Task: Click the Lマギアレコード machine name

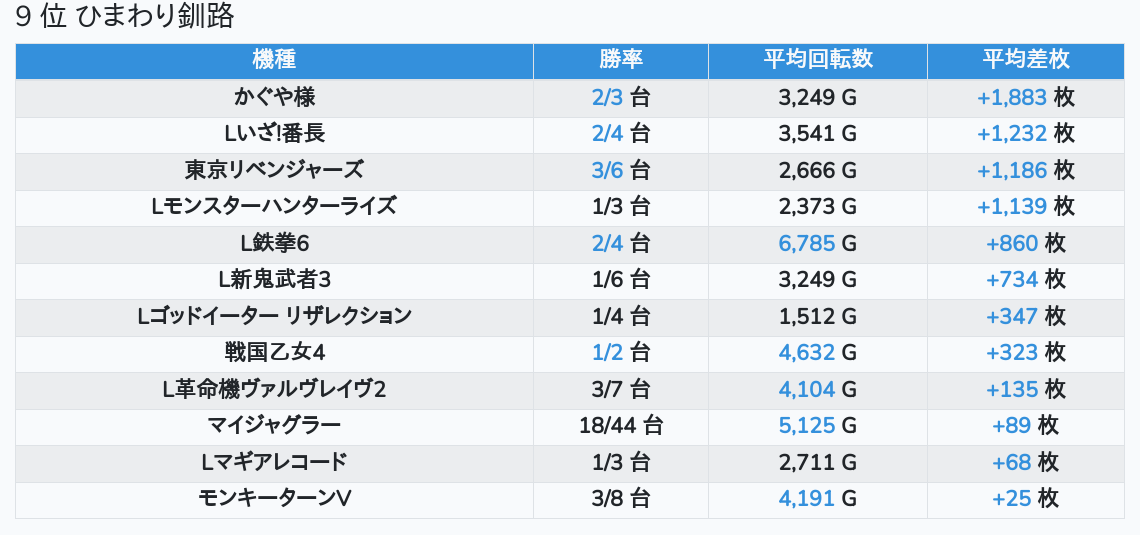Action: pos(274,462)
